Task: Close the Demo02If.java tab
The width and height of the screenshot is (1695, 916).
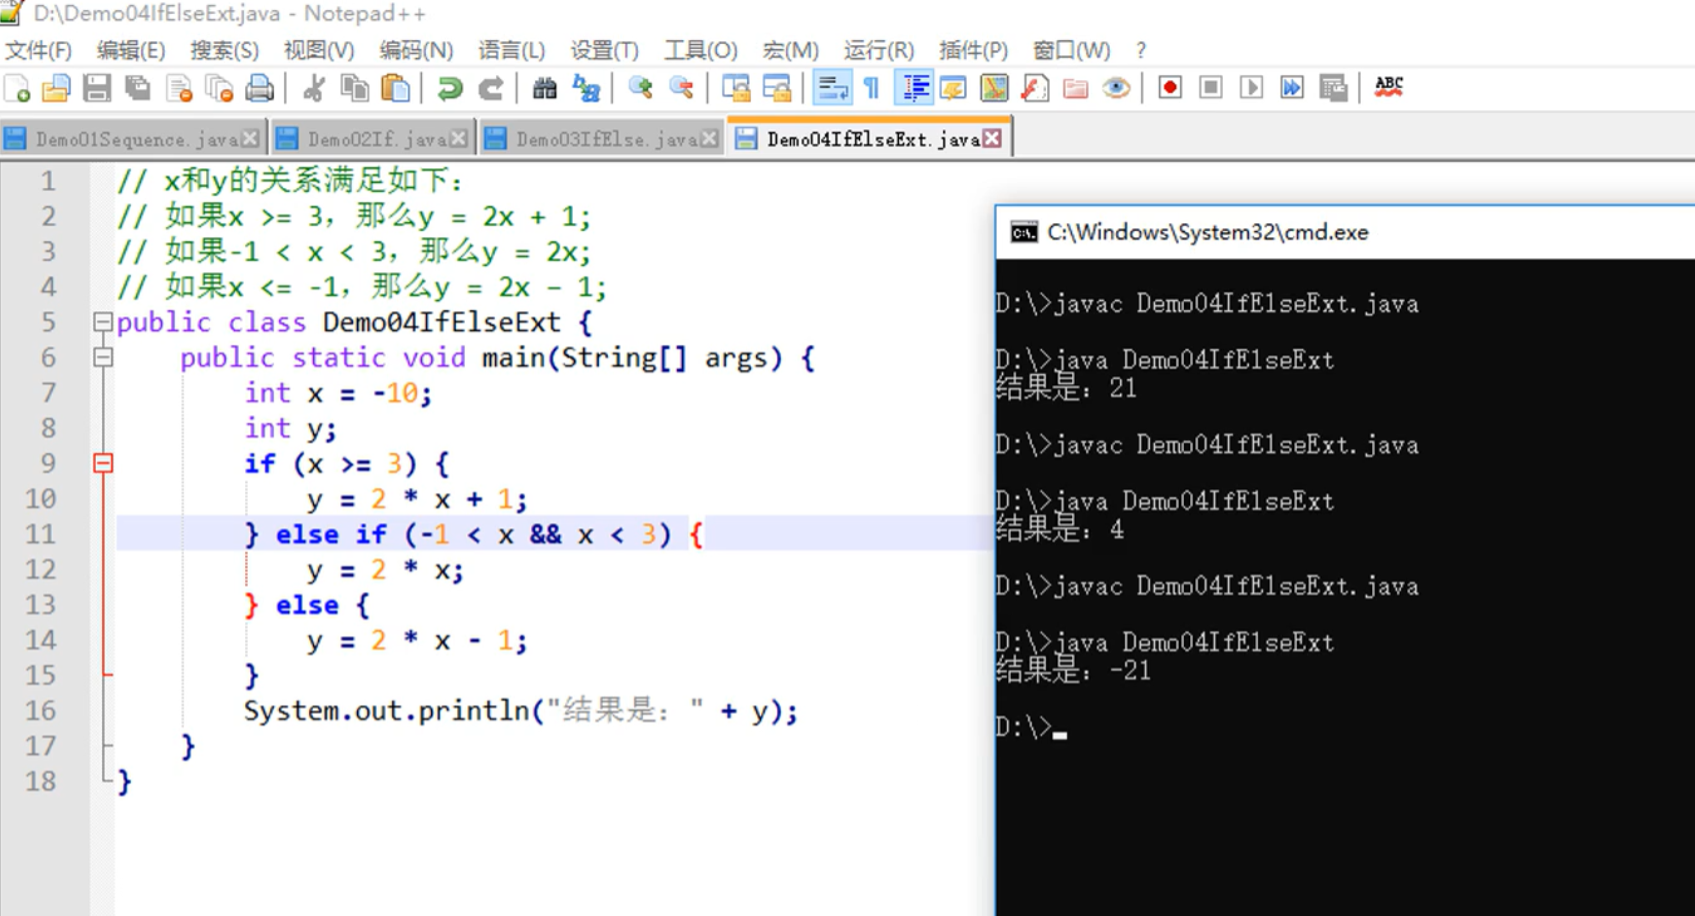Action: tap(458, 138)
